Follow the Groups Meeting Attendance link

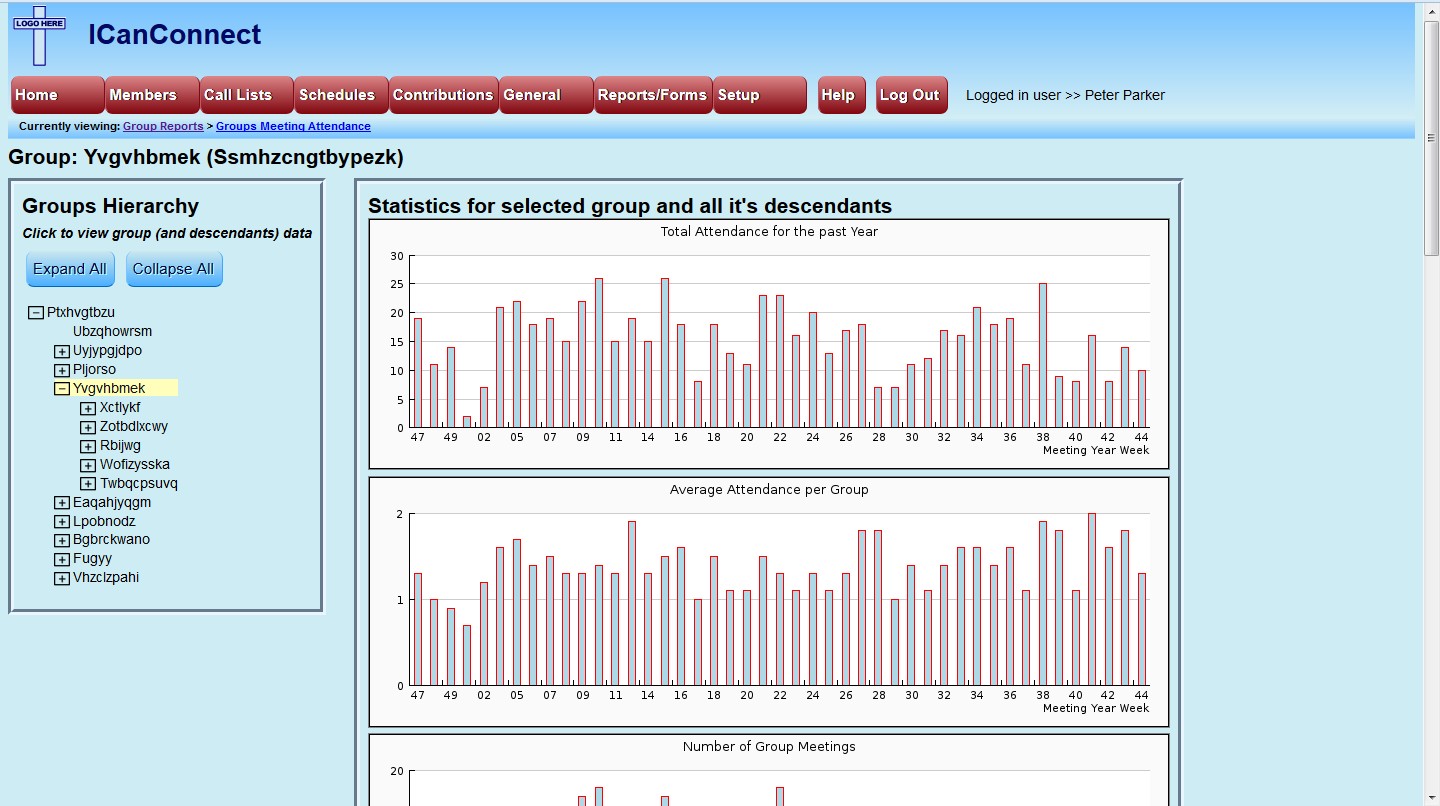(293, 127)
